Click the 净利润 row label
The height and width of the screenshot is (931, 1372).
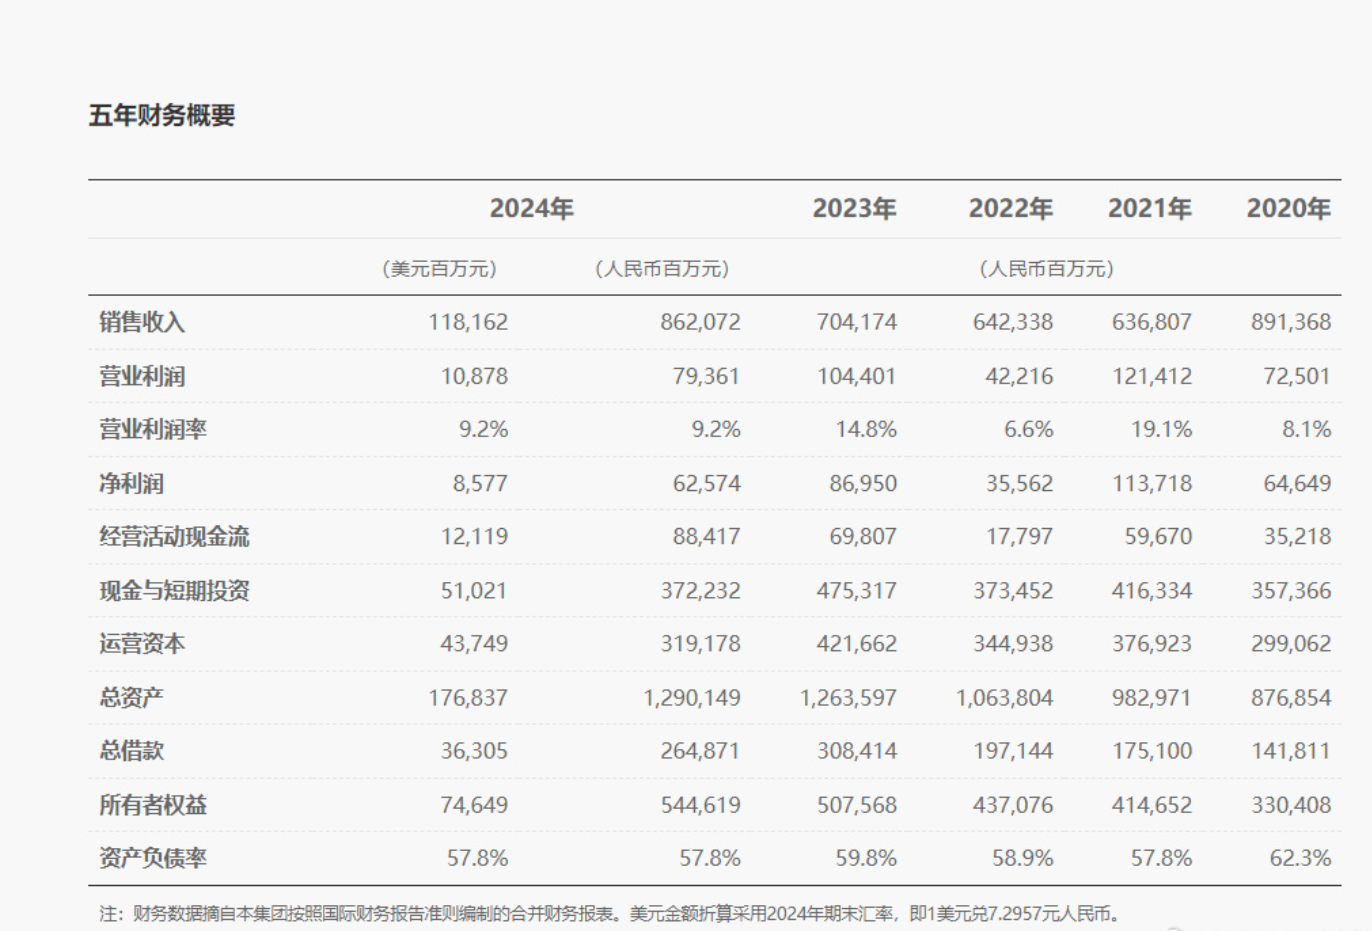coord(131,483)
